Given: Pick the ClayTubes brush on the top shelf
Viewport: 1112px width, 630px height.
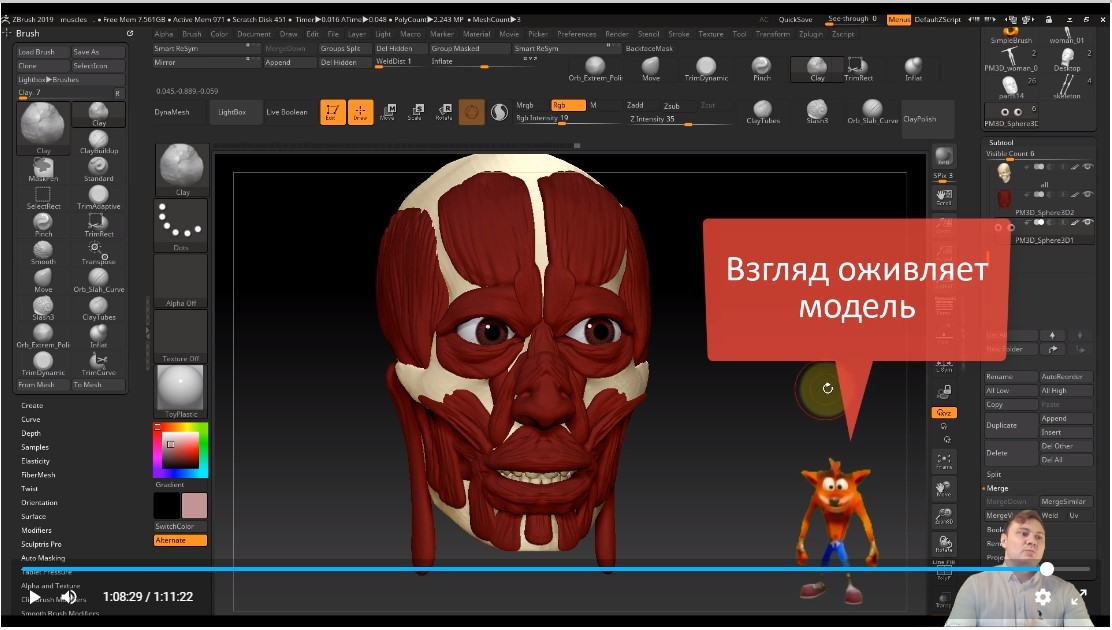Looking at the screenshot, I should coord(762,110).
